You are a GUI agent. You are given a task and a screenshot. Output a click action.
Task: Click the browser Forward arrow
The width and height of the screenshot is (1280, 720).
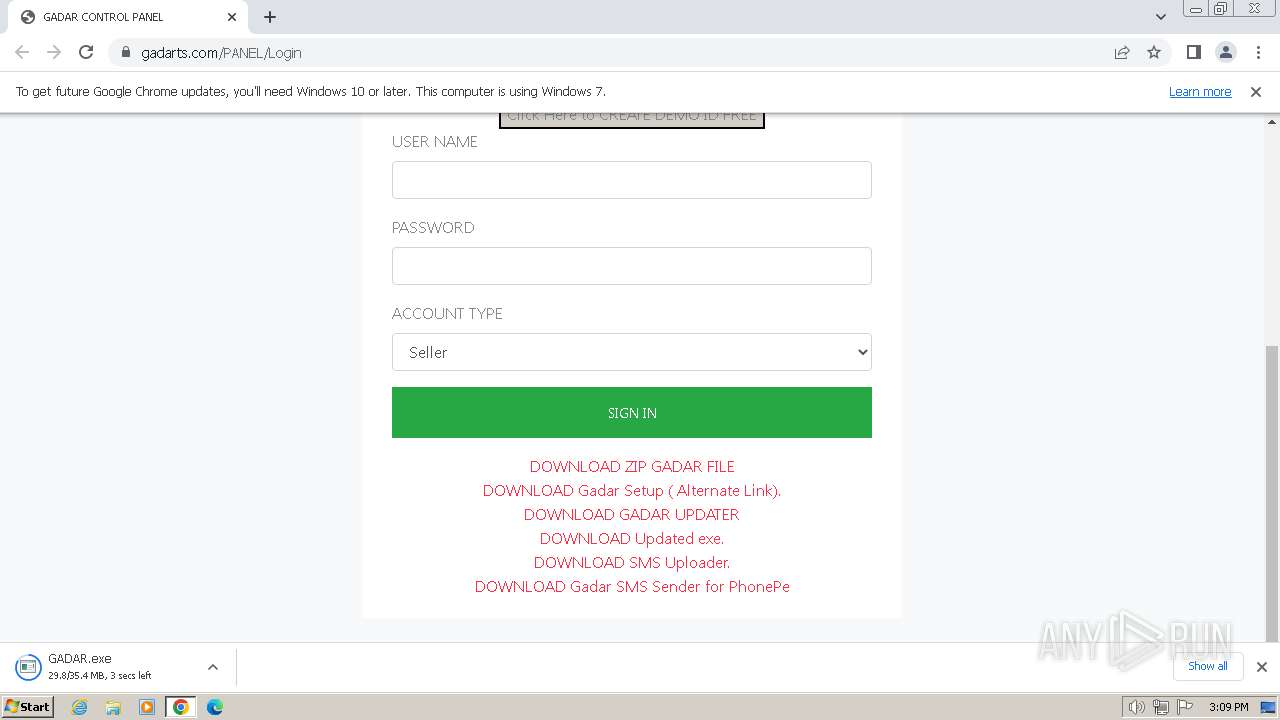(54, 52)
